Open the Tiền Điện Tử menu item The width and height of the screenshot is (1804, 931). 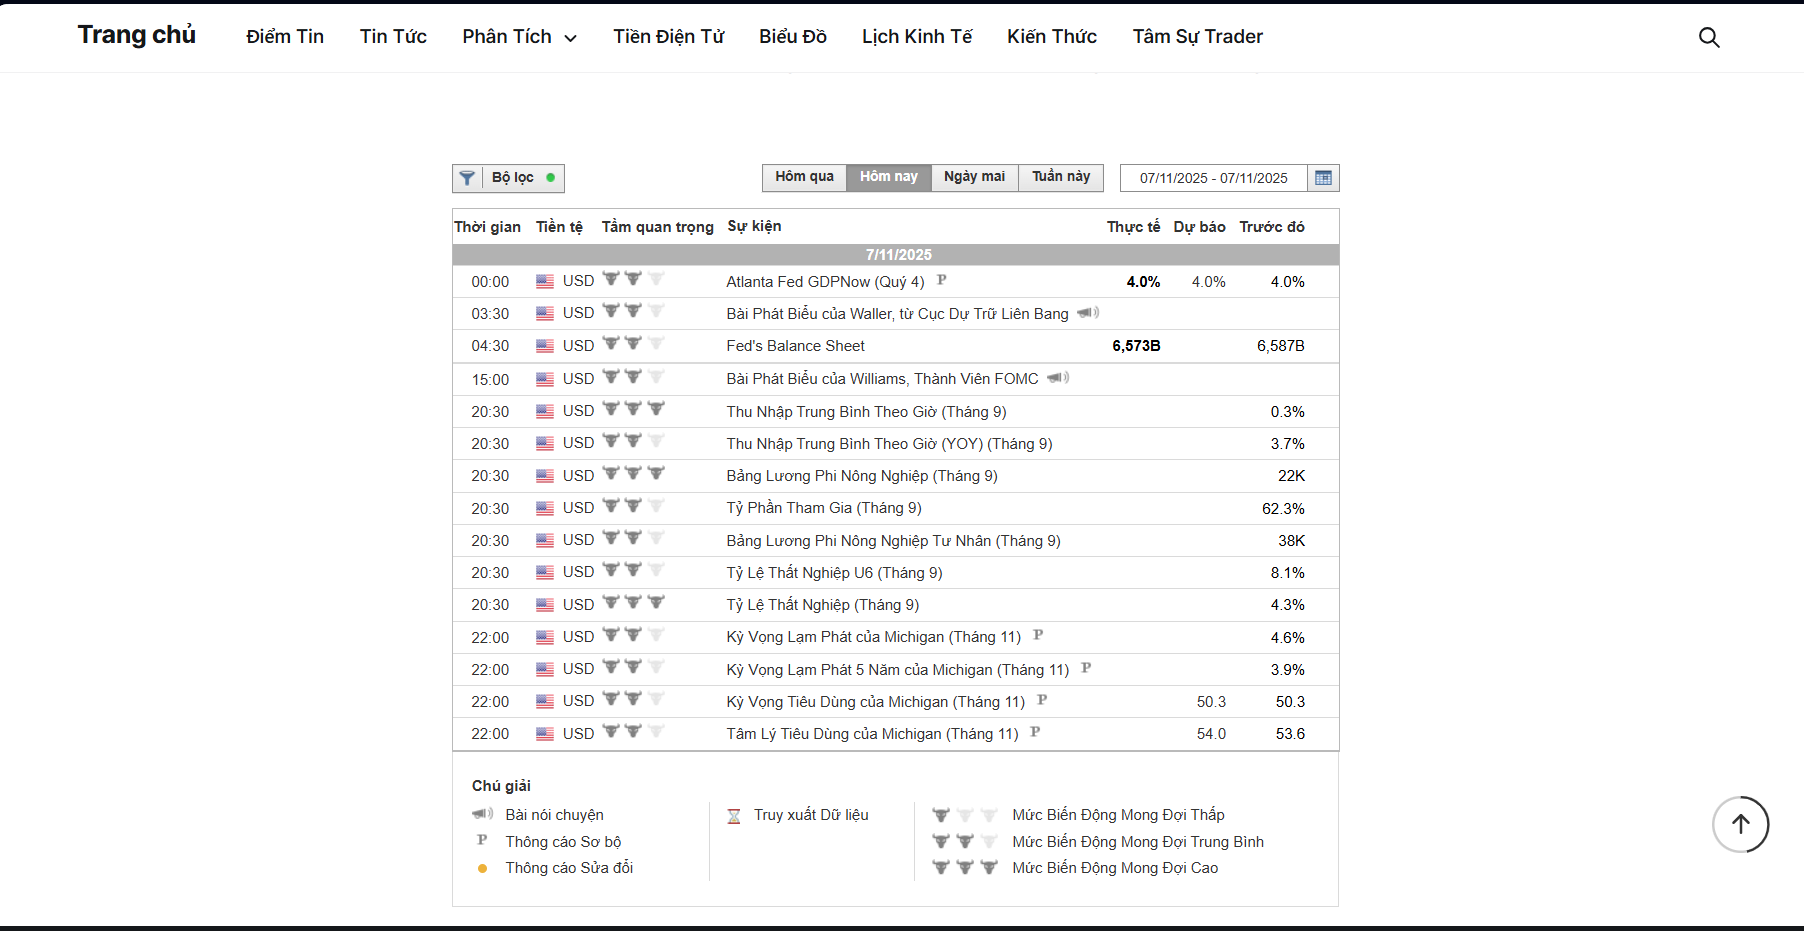pos(668,37)
